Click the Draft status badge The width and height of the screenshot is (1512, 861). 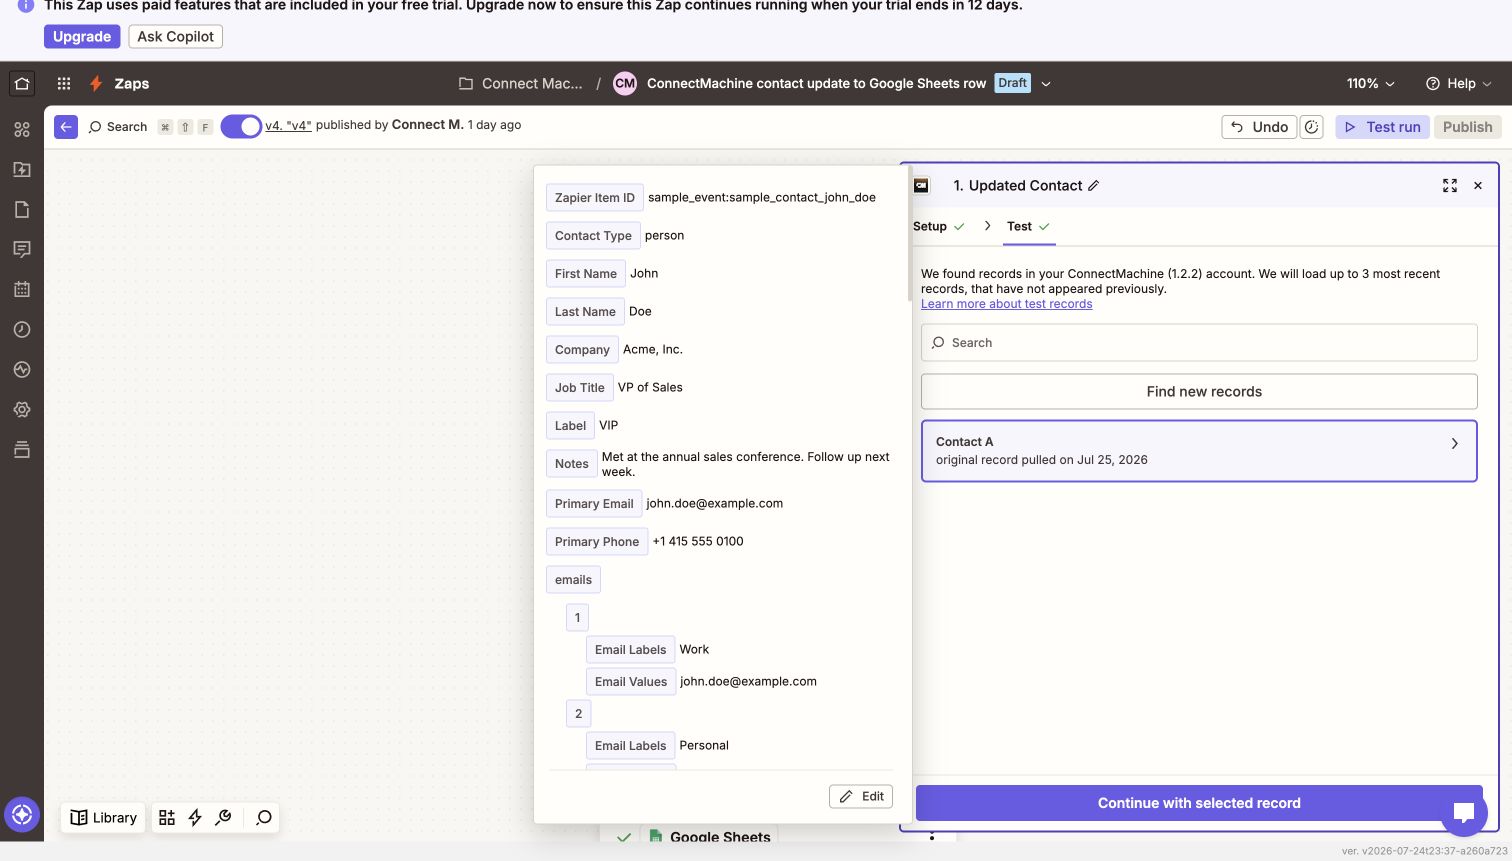(1012, 84)
